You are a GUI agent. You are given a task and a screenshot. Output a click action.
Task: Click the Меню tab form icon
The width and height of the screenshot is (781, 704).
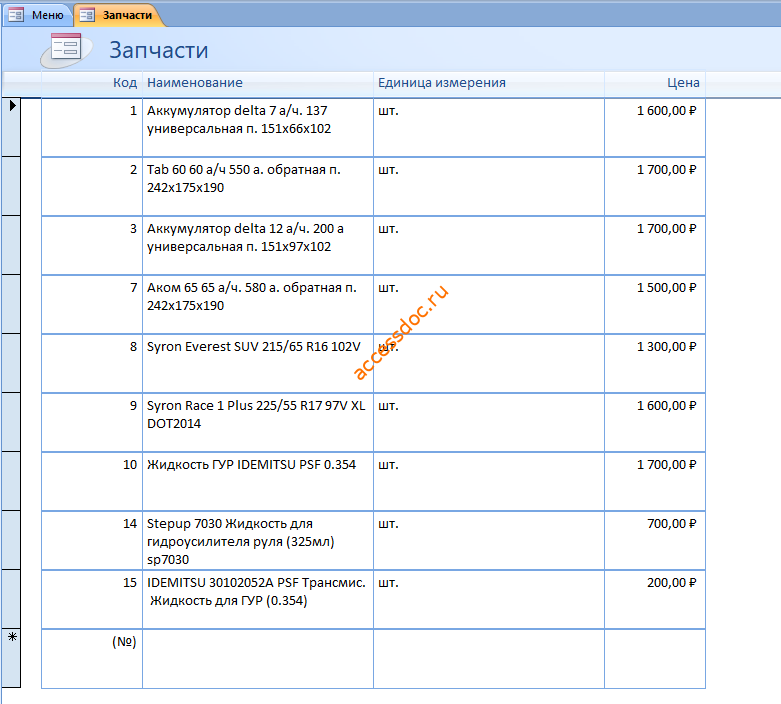click(x=16, y=15)
